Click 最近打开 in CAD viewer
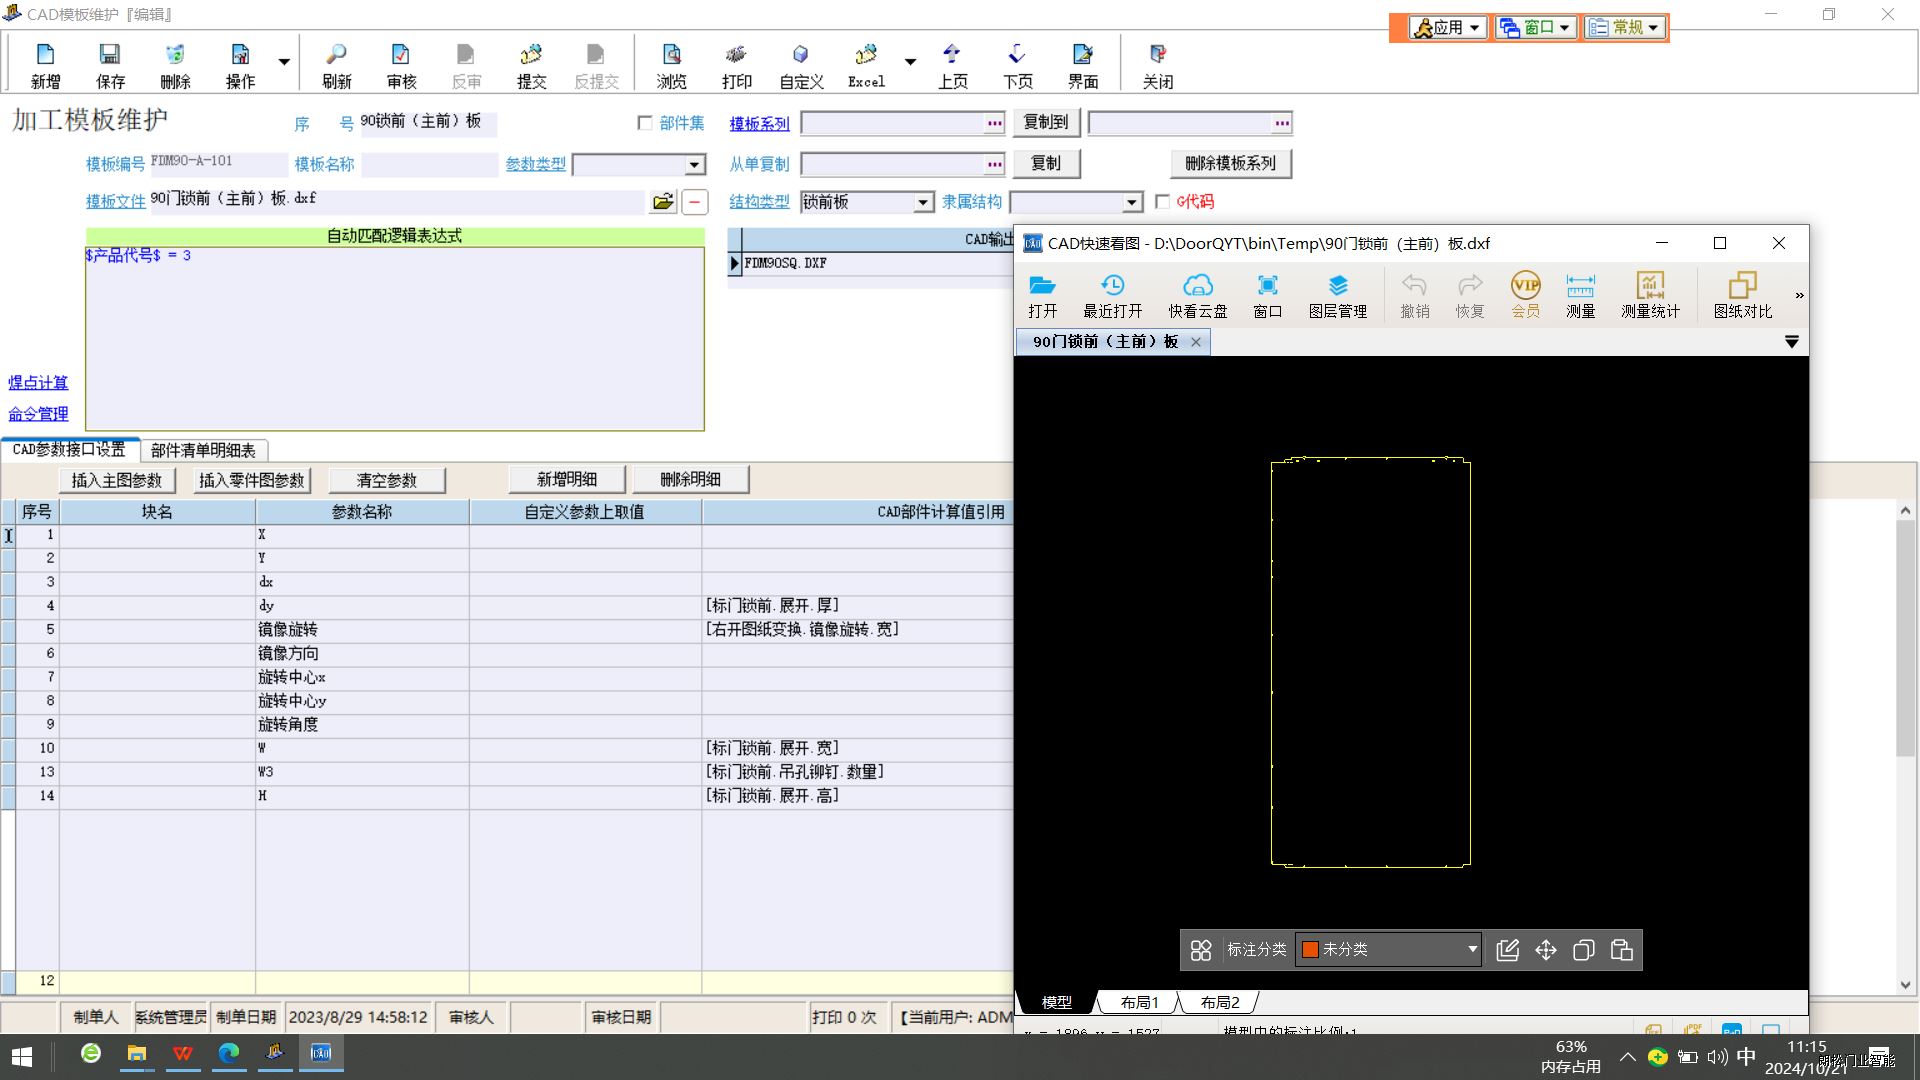Screen dimensions: 1920x1080 (x=1112, y=296)
